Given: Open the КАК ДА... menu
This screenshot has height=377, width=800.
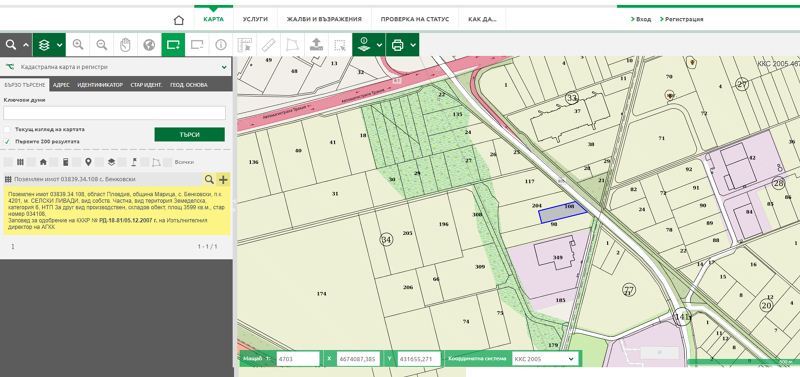Looking at the screenshot, I should pyautogui.click(x=482, y=19).
